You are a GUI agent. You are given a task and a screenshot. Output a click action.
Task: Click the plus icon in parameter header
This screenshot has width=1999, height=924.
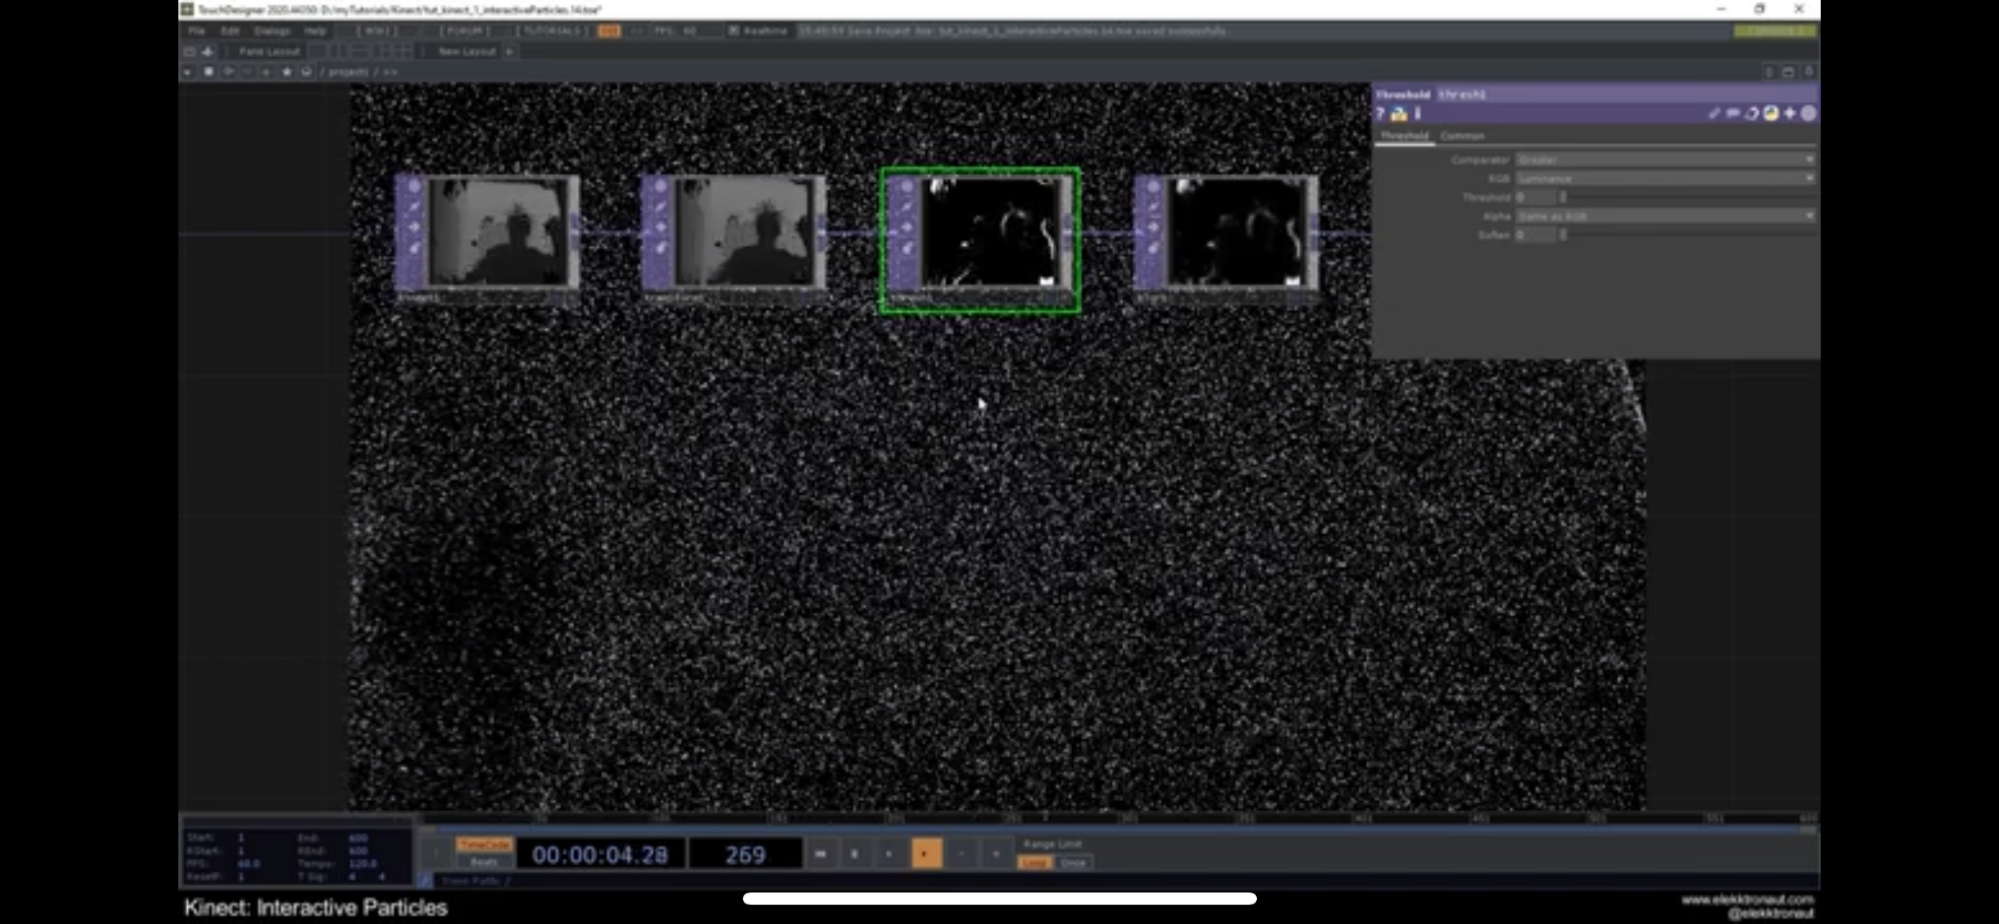[x=1790, y=114]
